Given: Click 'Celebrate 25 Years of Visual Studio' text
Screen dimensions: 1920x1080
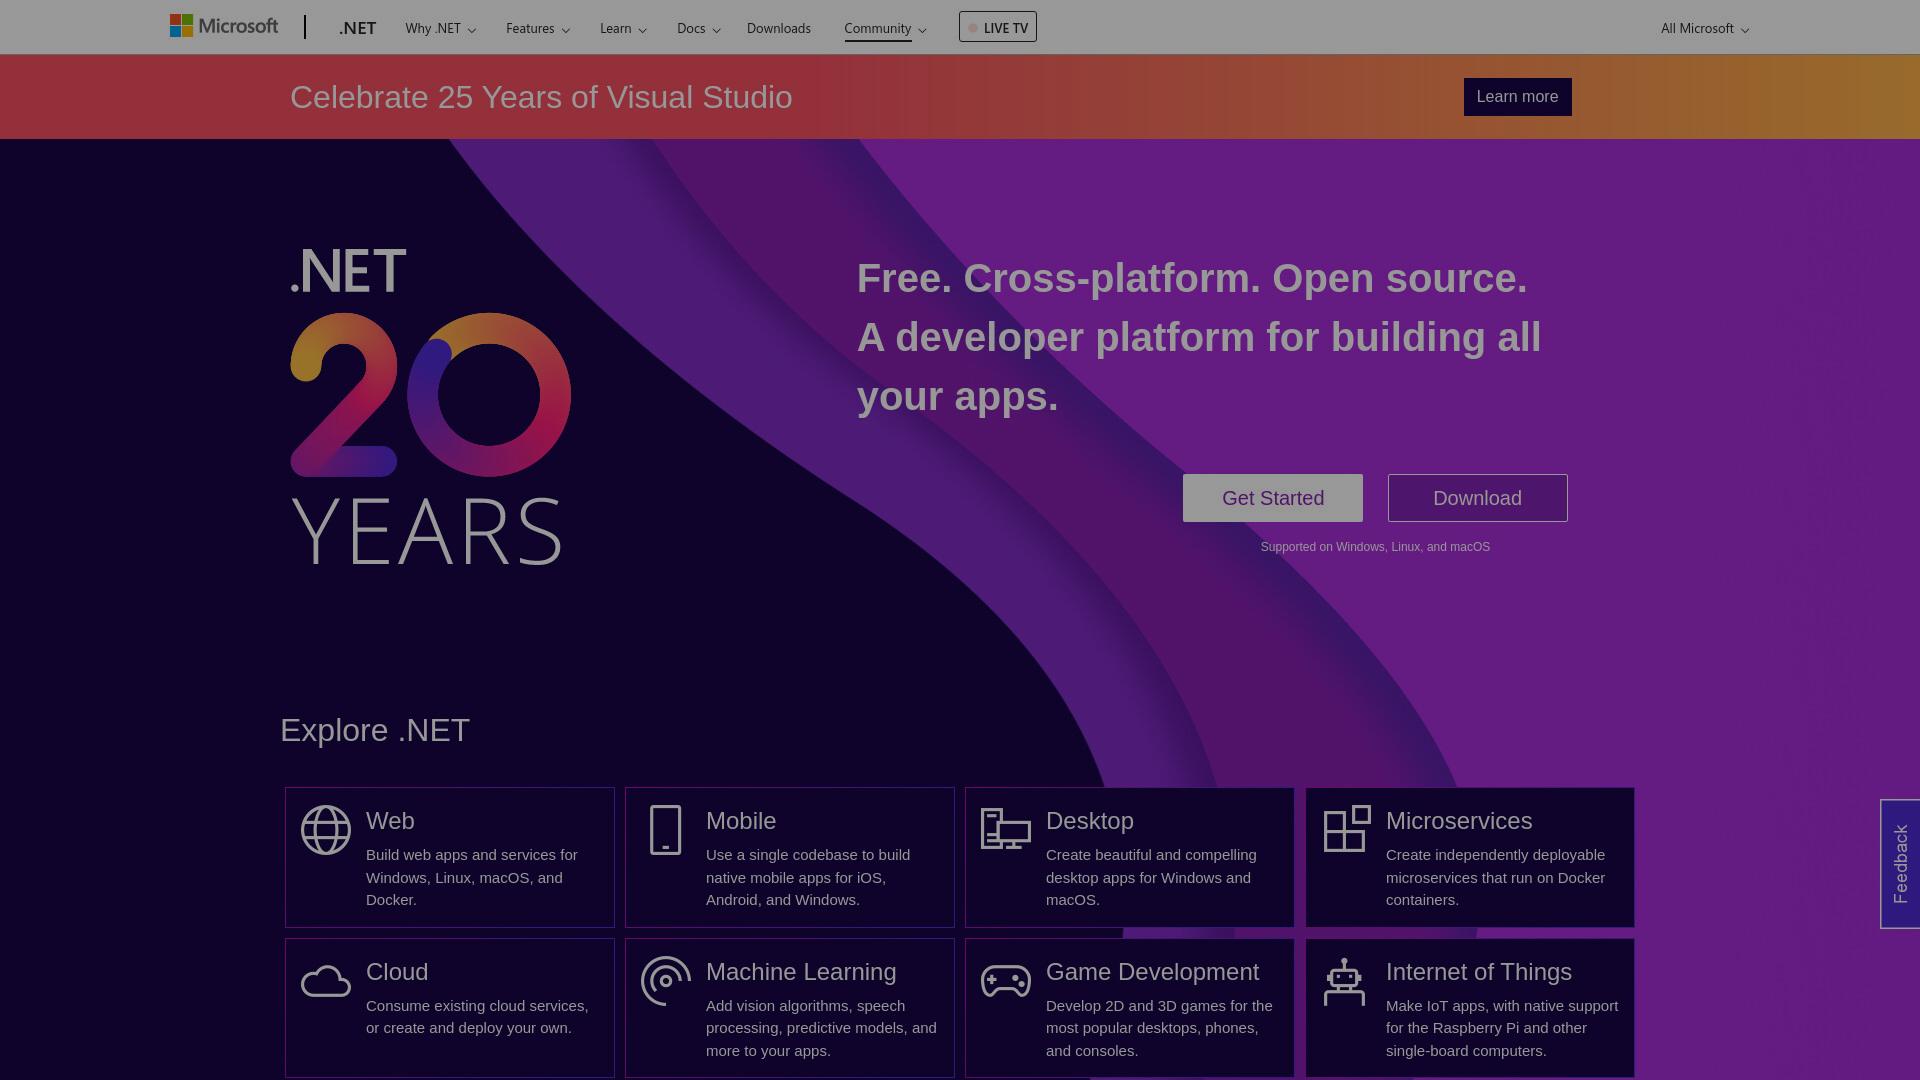Looking at the screenshot, I should point(541,97).
